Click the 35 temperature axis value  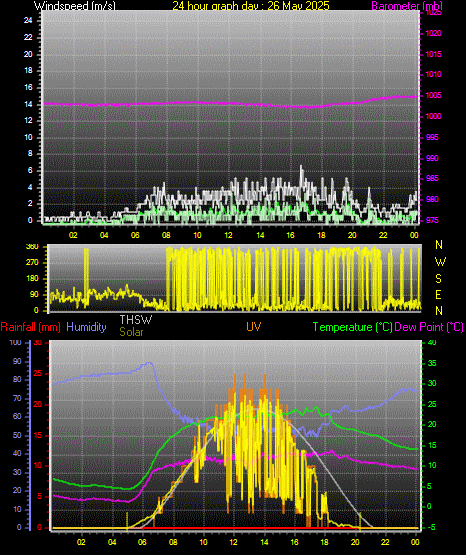[x=432, y=364]
